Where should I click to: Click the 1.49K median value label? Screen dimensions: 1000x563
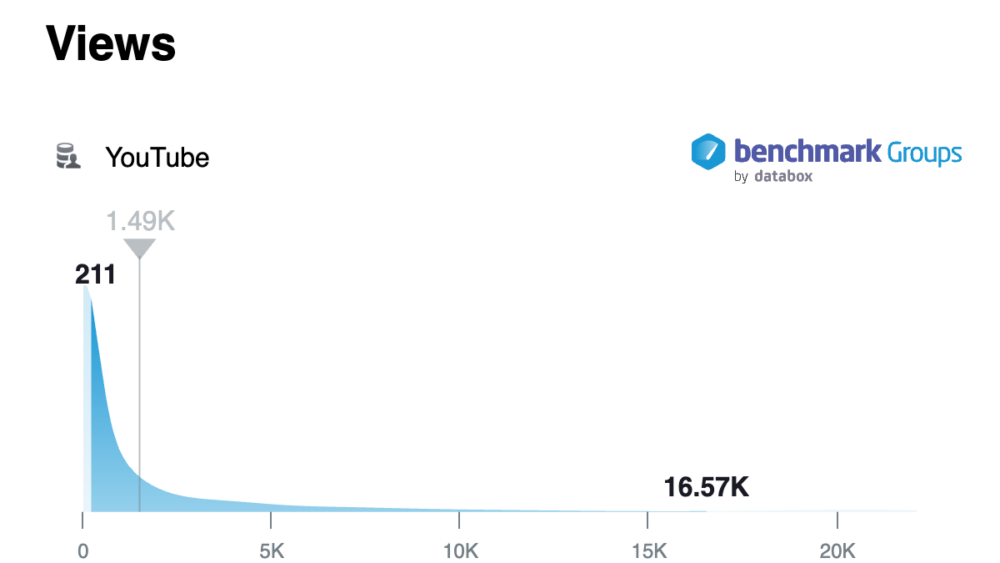pos(140,221)
